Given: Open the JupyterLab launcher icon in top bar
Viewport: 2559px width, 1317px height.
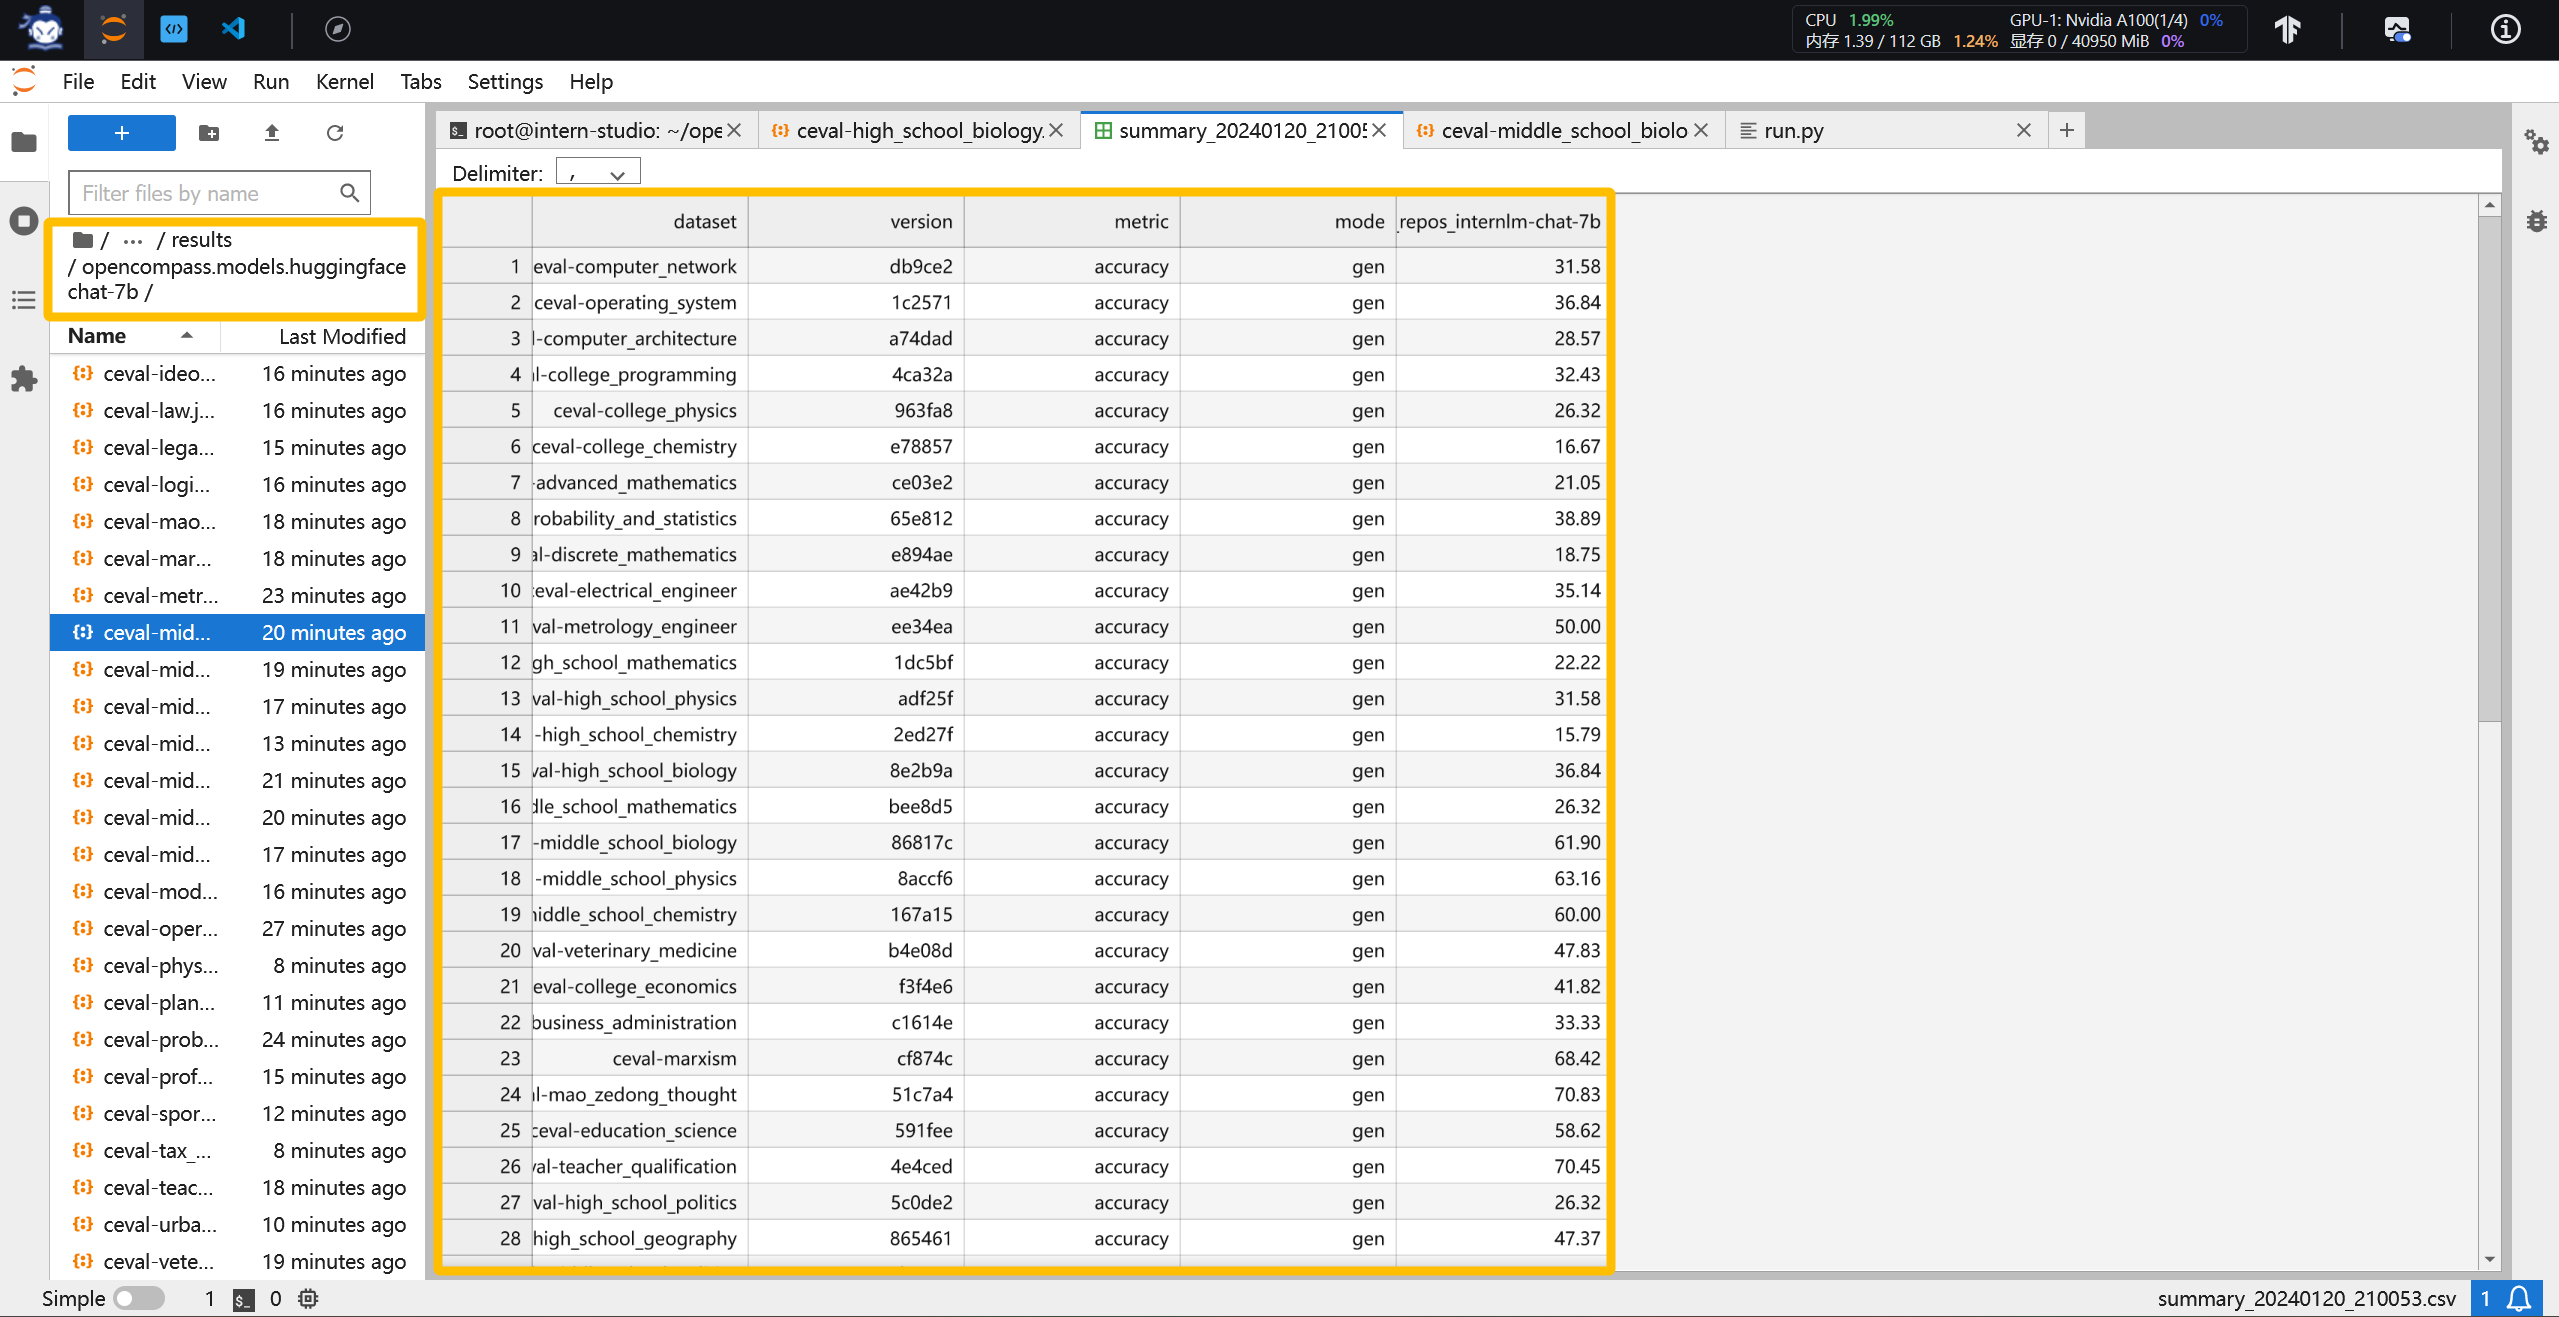Looking at the screenshot, I should point(113,29).
